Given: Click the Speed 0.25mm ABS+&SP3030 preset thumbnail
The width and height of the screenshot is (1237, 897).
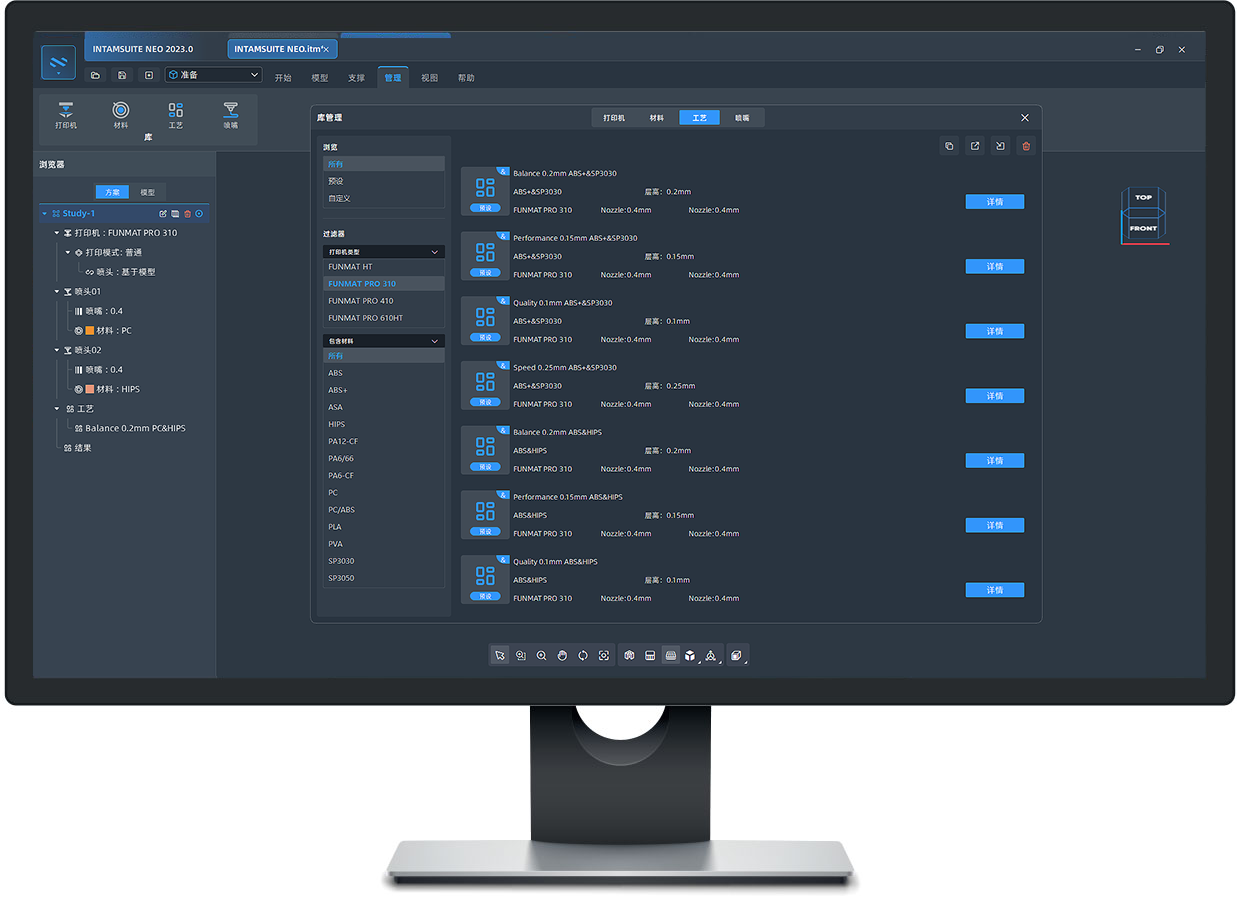Looking at the screenshot, I should tap(485, 385).
